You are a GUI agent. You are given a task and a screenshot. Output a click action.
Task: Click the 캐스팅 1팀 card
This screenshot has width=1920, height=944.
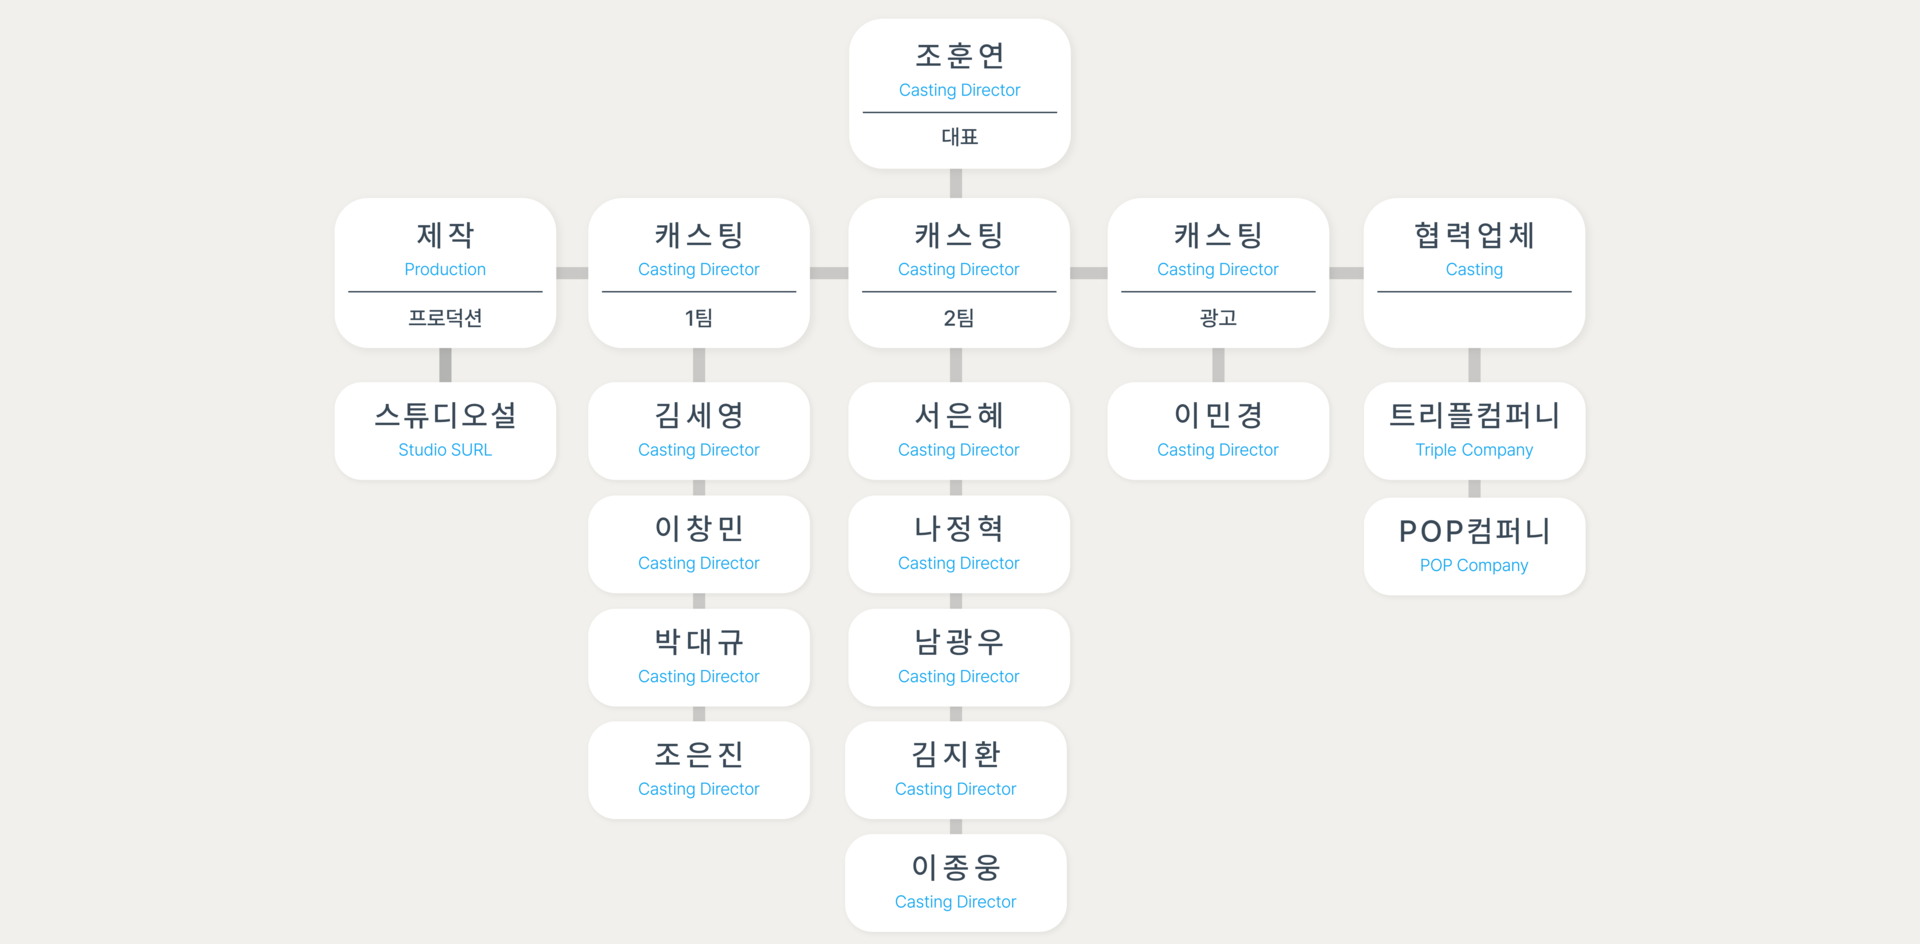pos(699,273)
